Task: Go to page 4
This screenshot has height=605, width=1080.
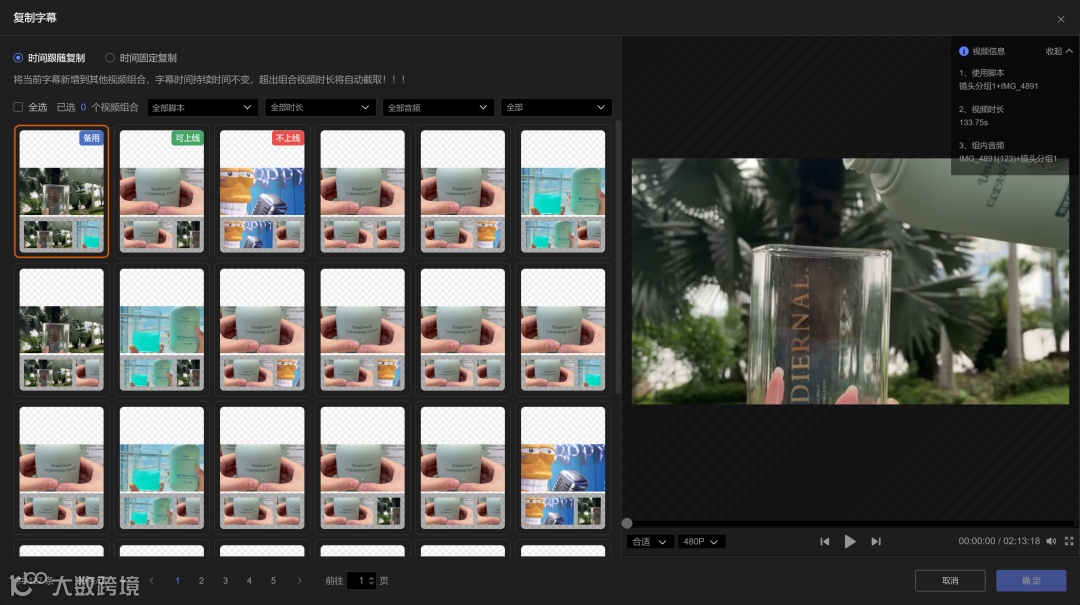Action: point(249,581)
